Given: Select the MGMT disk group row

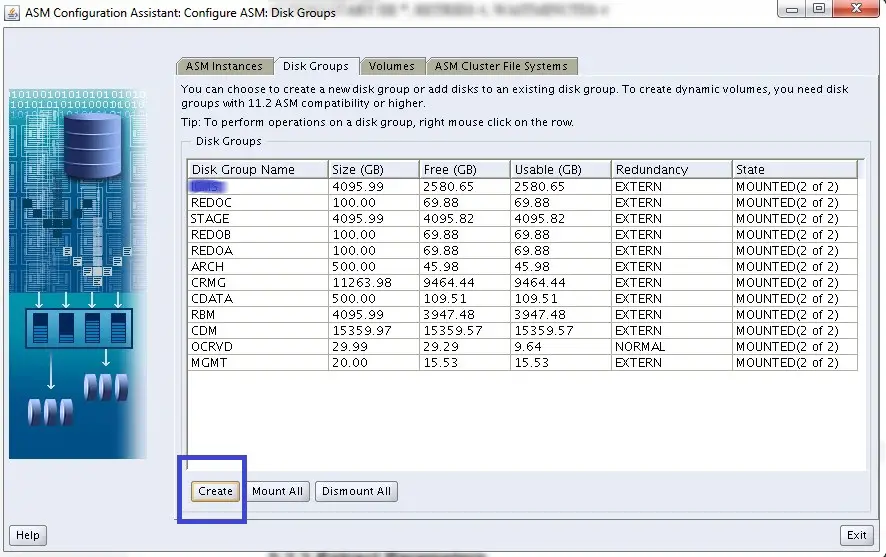Looking at the screenshot, I should [x=522, y=363].
